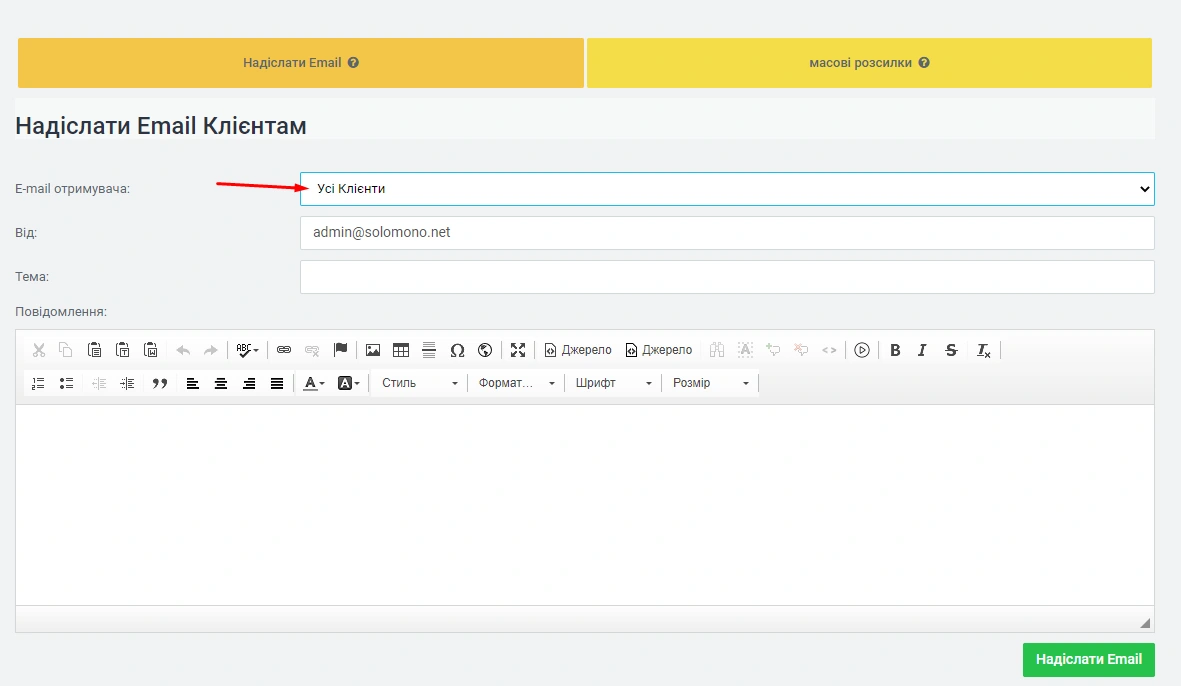Click into the Тема subject field
Image resolution: width=1181 pixels, height=686 pixels.
click(x=727, y=277)
